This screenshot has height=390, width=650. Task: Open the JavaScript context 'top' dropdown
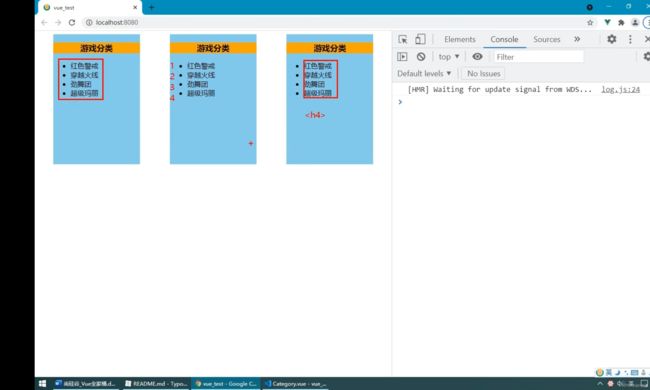click(x=449, y=57)
